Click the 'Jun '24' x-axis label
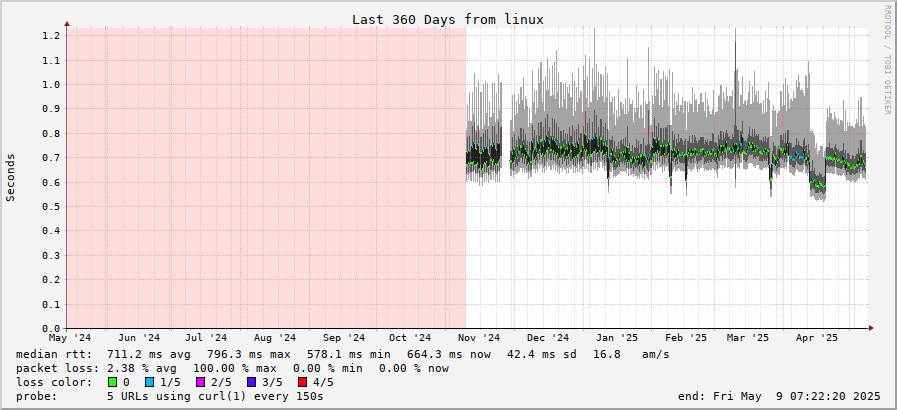 [x=140, y=338]
